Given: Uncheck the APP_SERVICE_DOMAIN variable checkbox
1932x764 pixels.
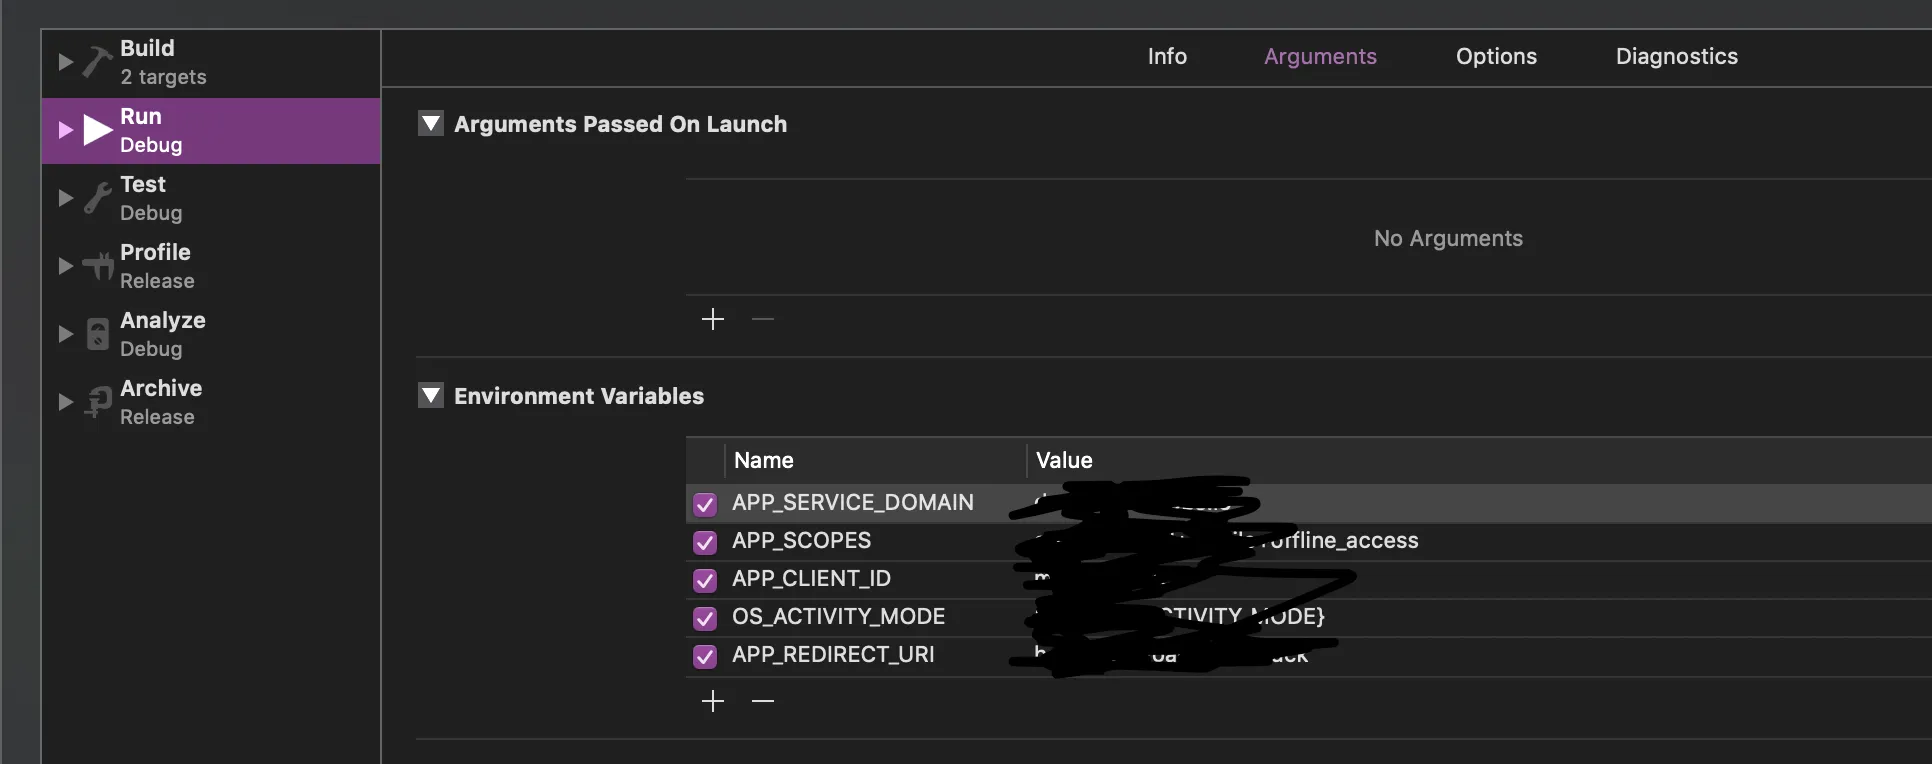Looking at the screenshot, I should coord(705,504).
